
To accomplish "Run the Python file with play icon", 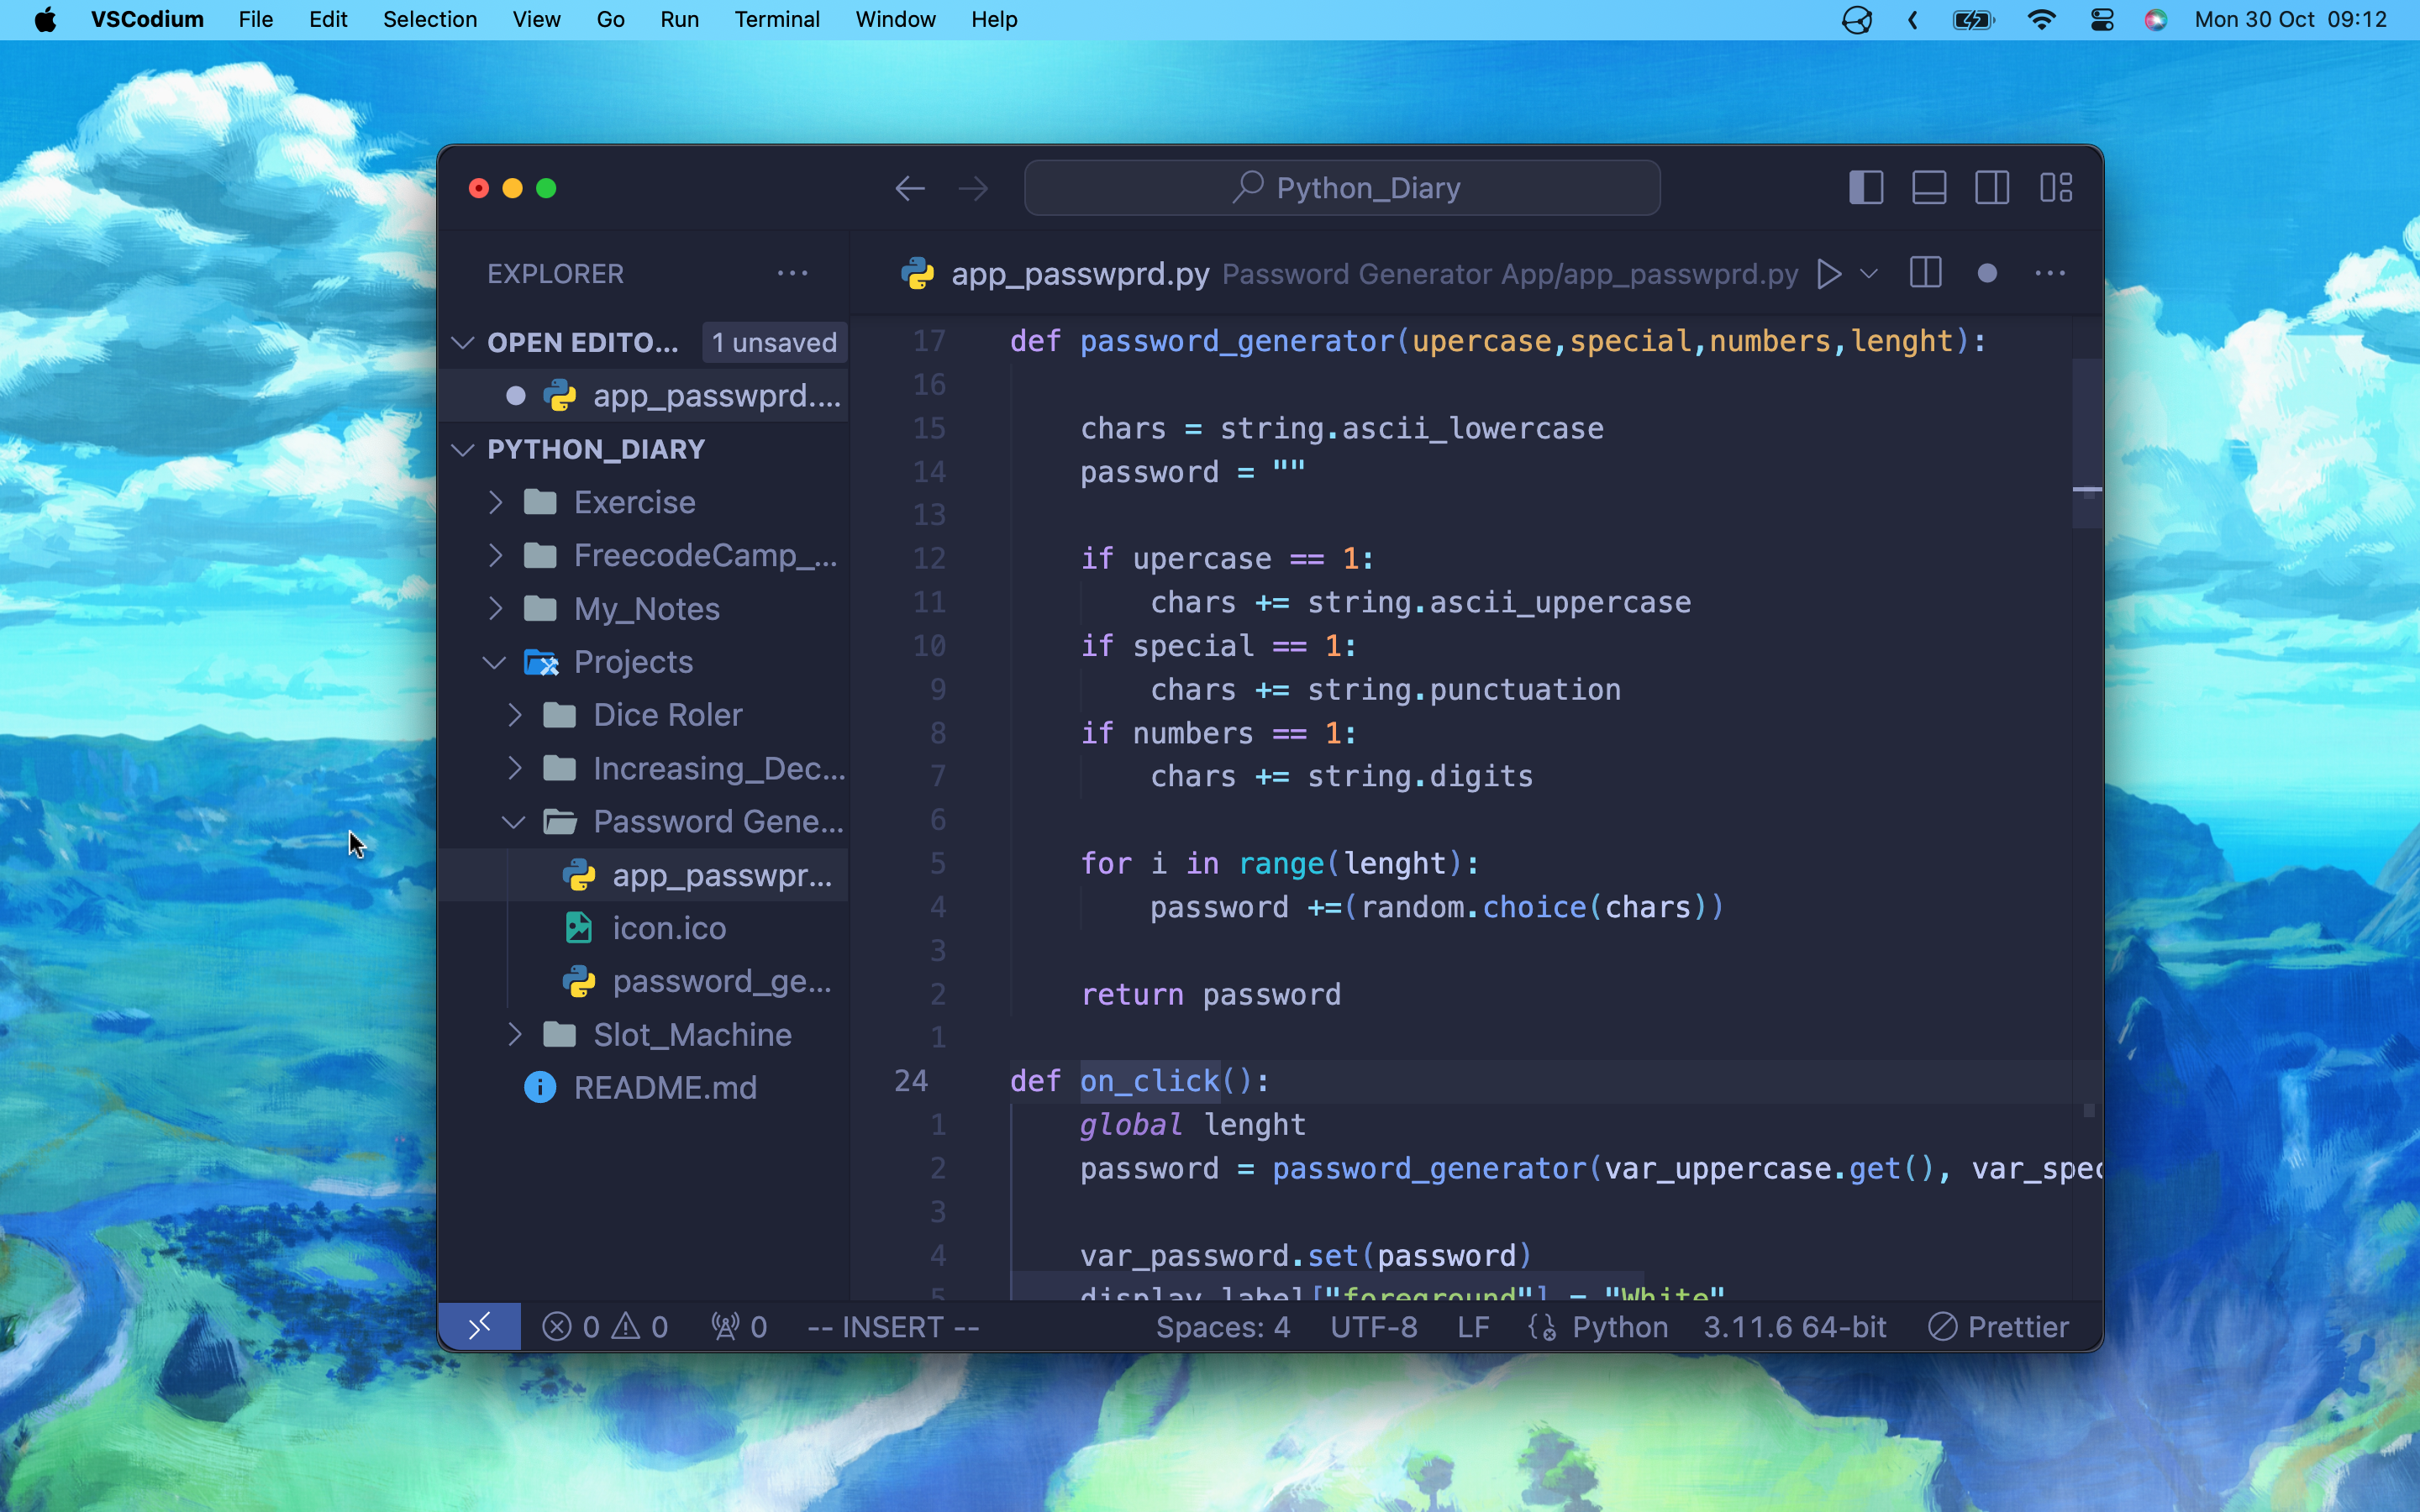I will pos(1829,273).
